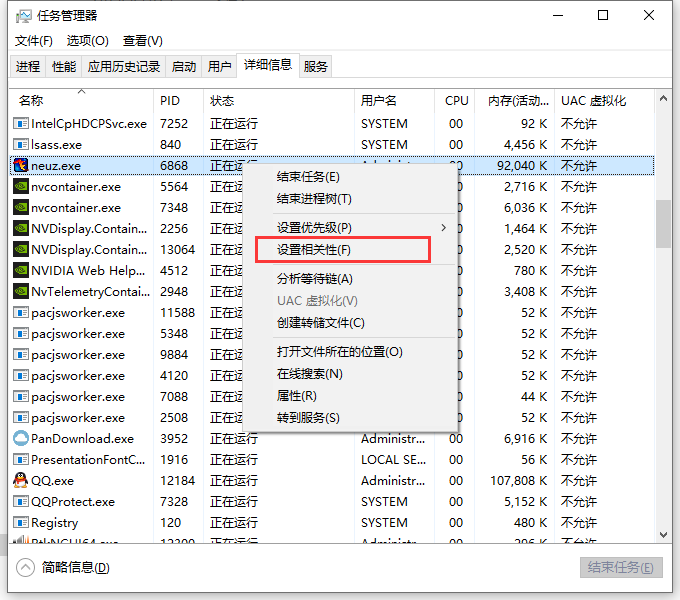Click the scrollbar down arrow

(x=663, y=535)
